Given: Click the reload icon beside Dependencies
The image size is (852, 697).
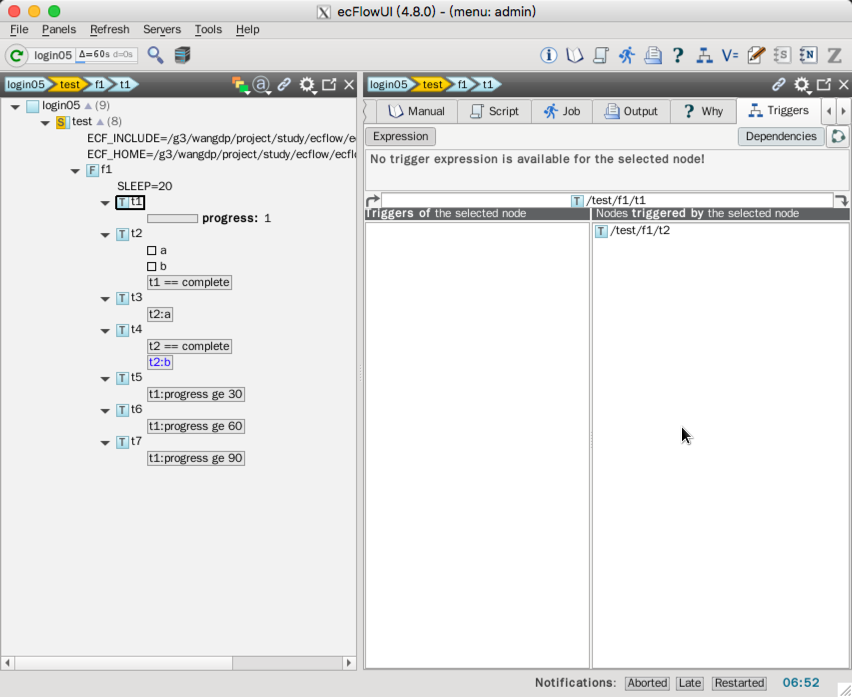Looking at the screenshot, I should coord(838,136).
